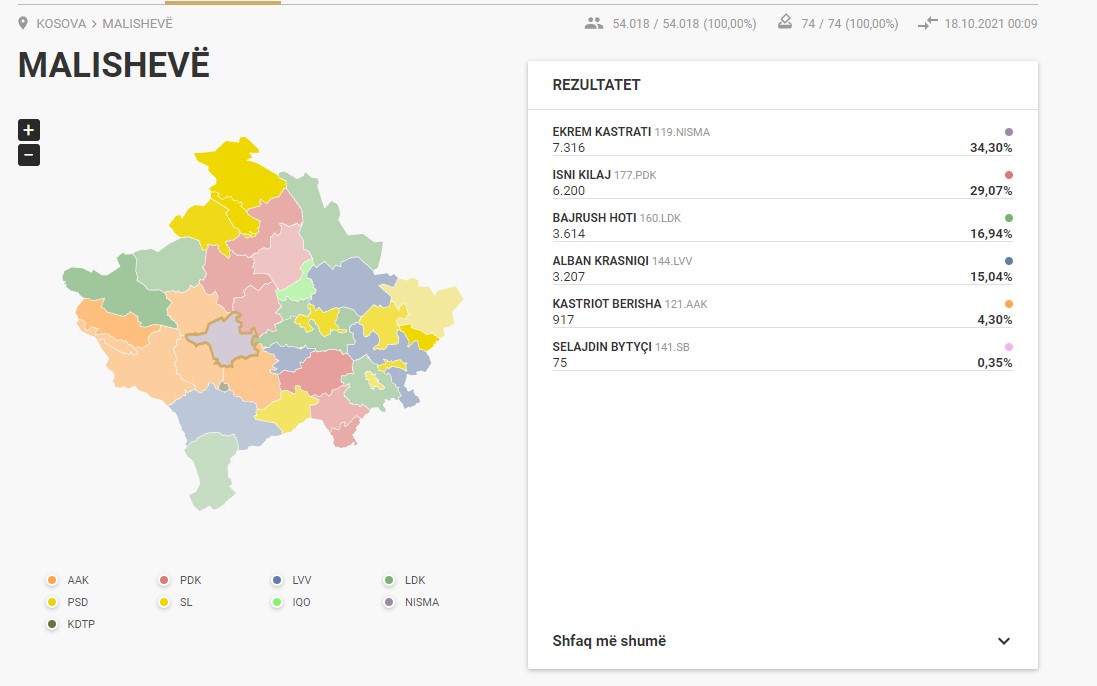Image resolution: width=1097 pixels, height=686 pixels.
Task: Select Isni Kilaj candidate row
Action: tap(781, 183)
